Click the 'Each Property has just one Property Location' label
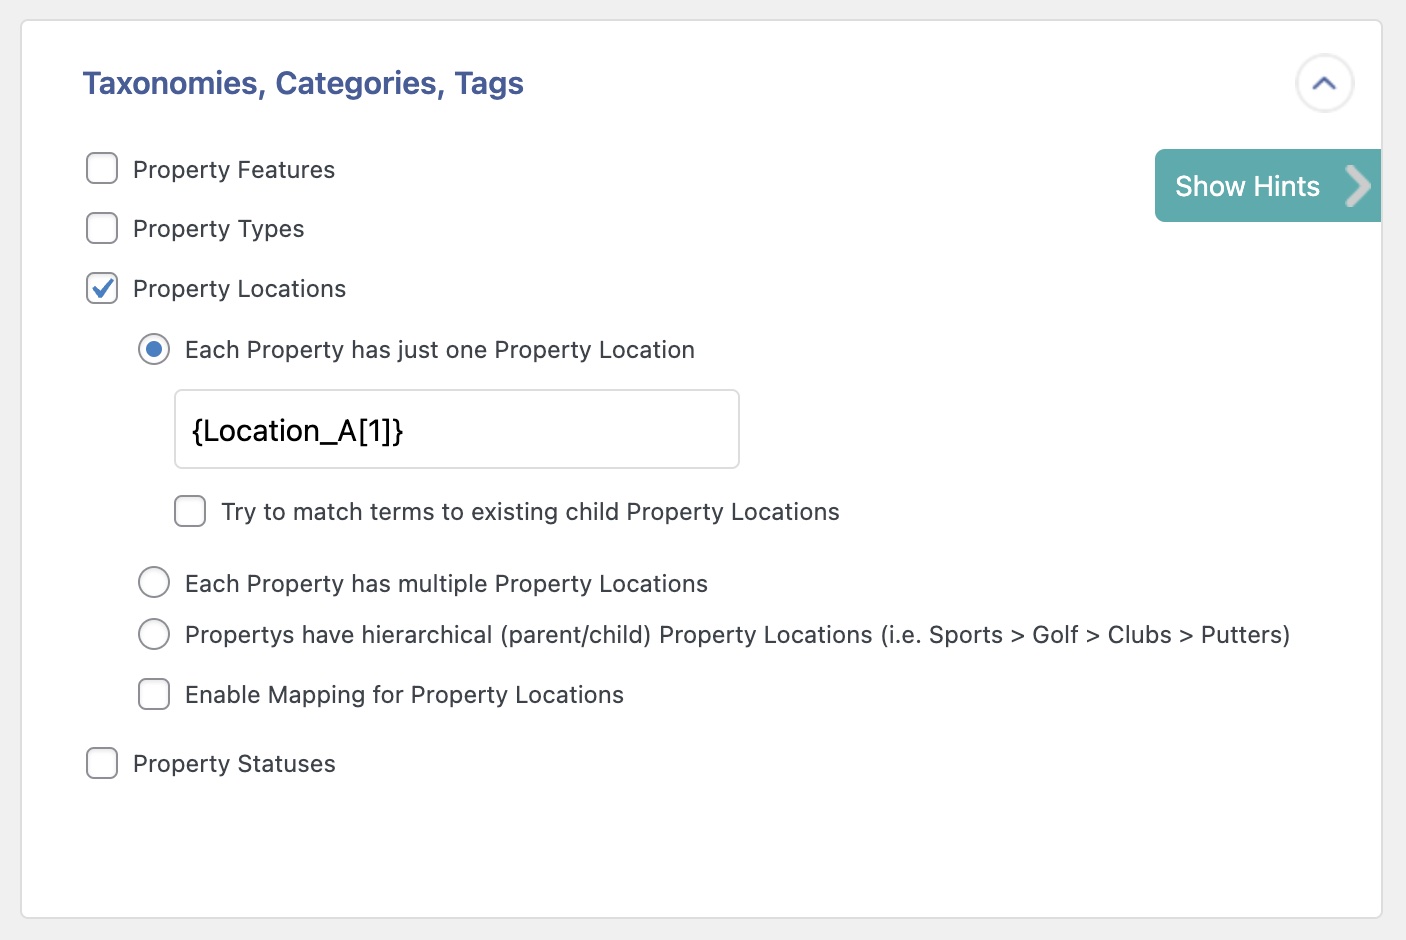This screenshot has width=1406, height=940. (x=439, y=349)
